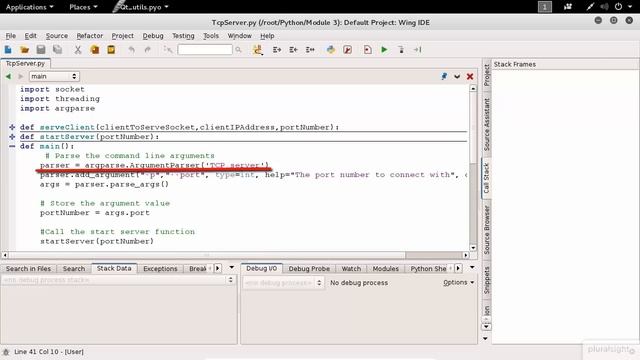Undo last edit with toolbar arrow
This screenshot has width=640, height=360.
tap(131, 50)
